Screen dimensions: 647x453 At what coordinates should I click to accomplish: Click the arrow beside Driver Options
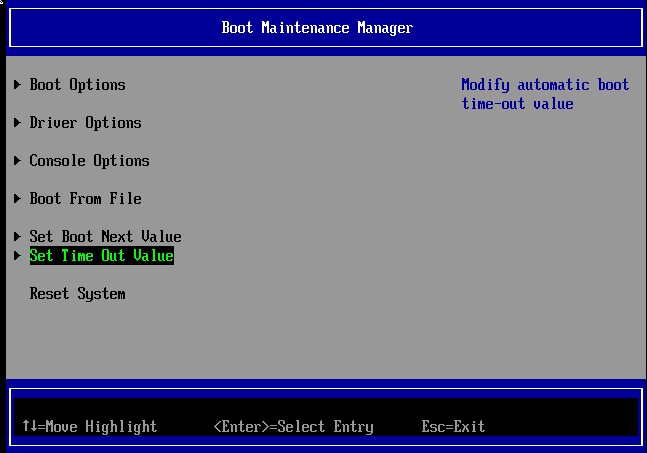17,123
